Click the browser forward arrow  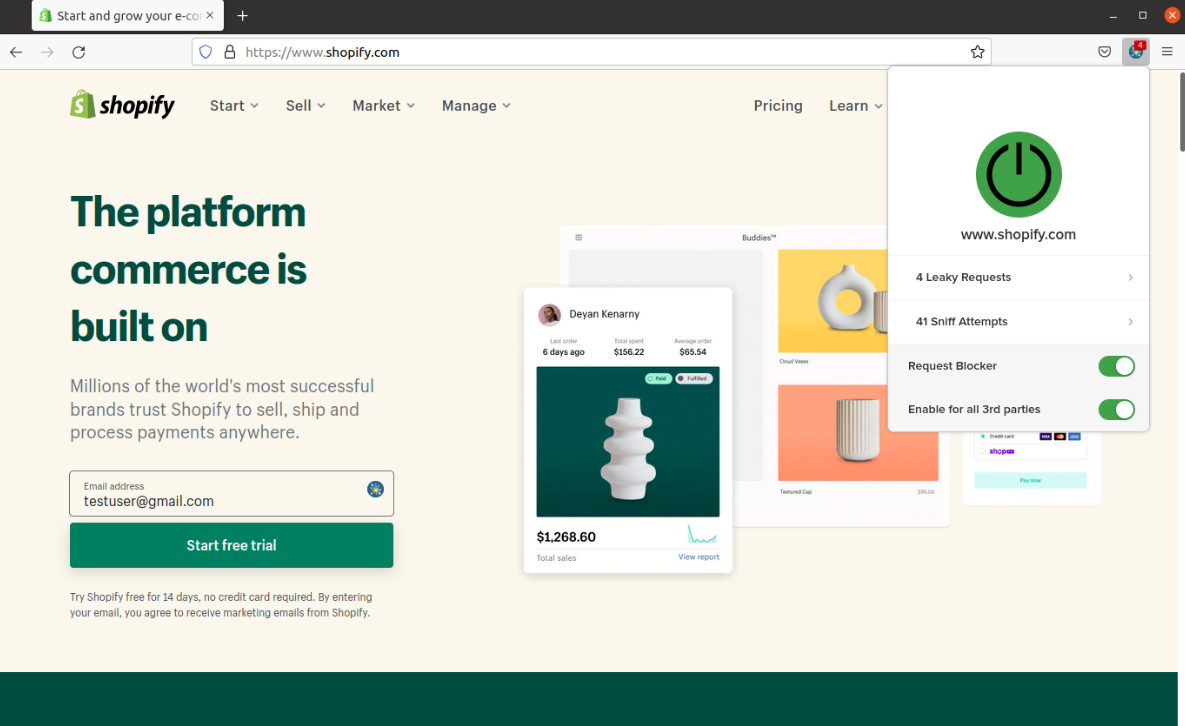pyautogui.click(x=47, y=52)
